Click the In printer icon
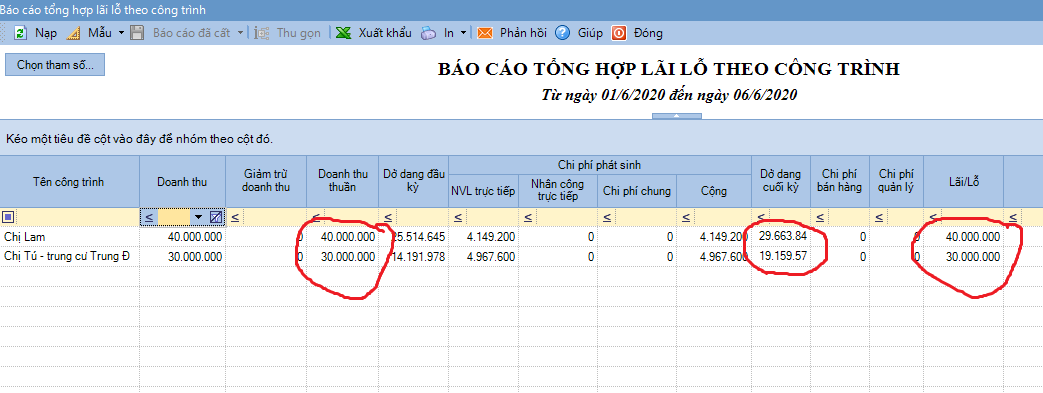1043x393 pixels. pos(428,33)
